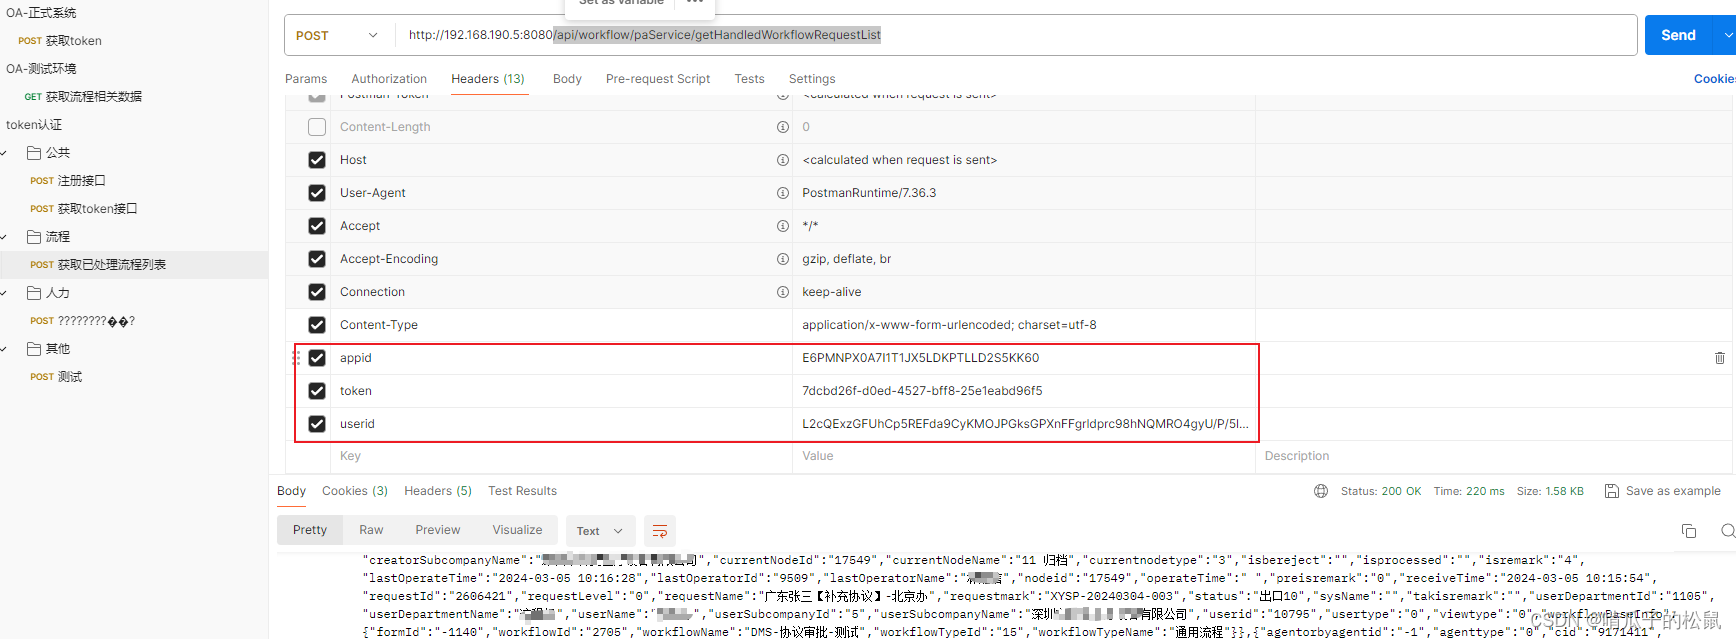Search within the response body
The width and height of the screenshot is (1736, 639).
pos(1727,531)
